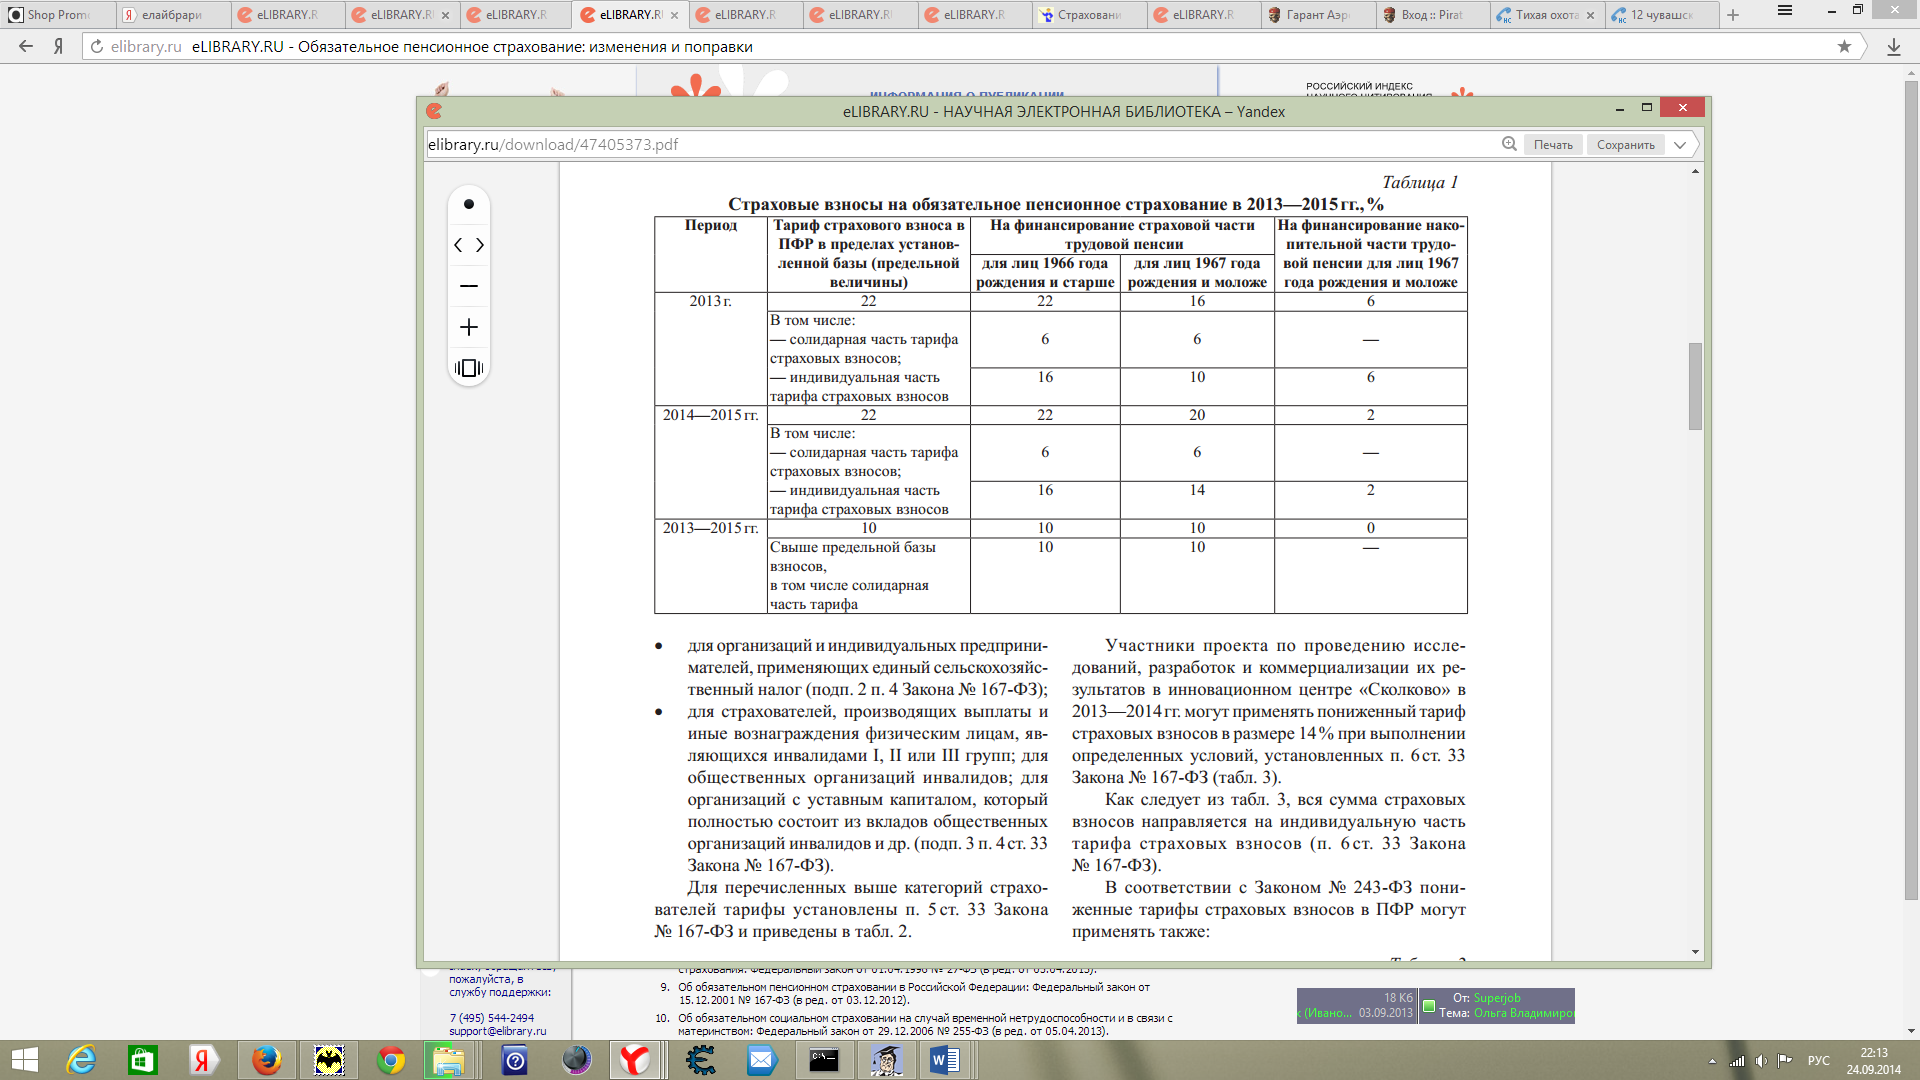
Task: Click reference 10 text on background page
Action: (x=925, y=1025)
